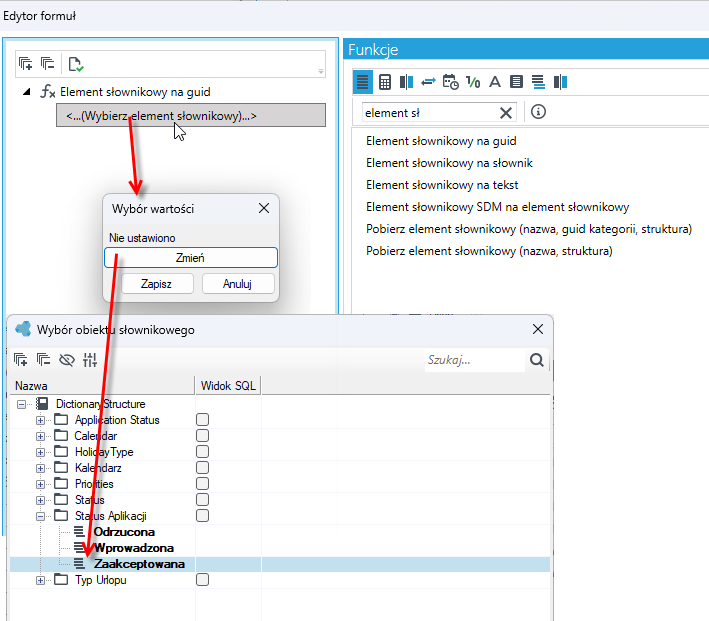The width and height of the screenshot is (709, 621).
Task: Check the Widok SQL box for Status Aplikacji
Action: coord(203,516)
